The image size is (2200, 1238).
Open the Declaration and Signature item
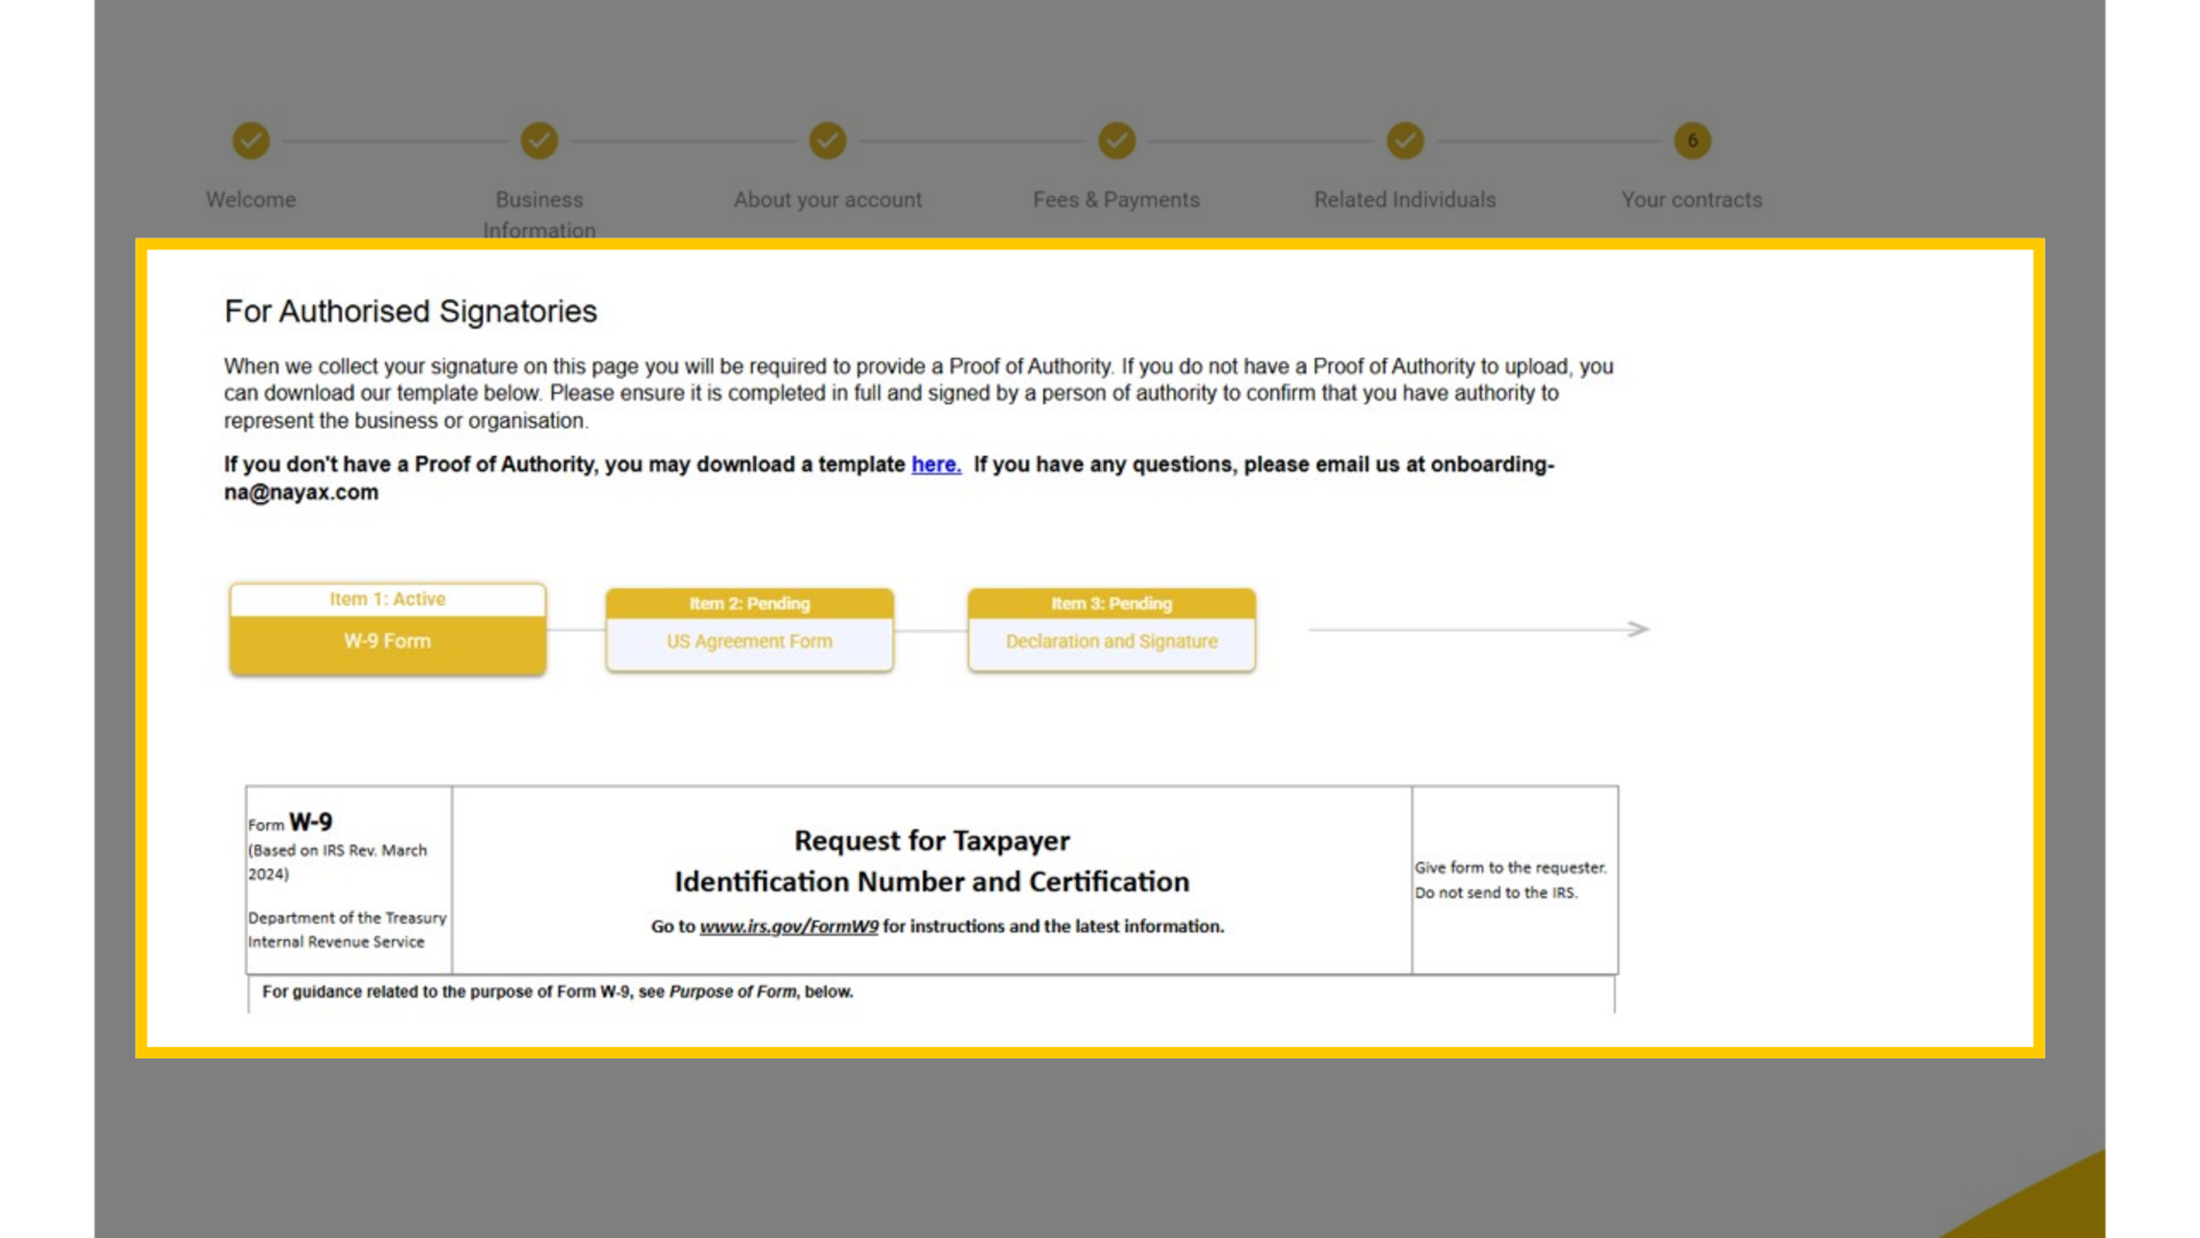point(1112,630)
